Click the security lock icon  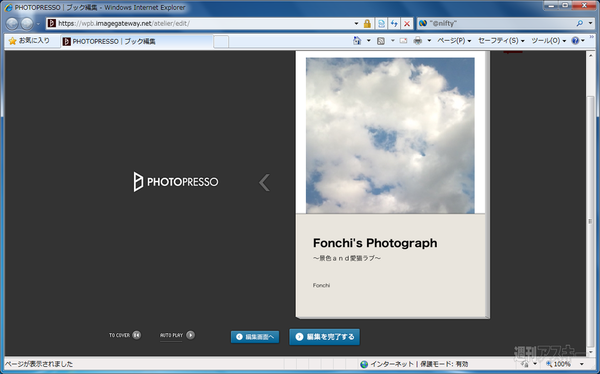click(x=367, y=23)
